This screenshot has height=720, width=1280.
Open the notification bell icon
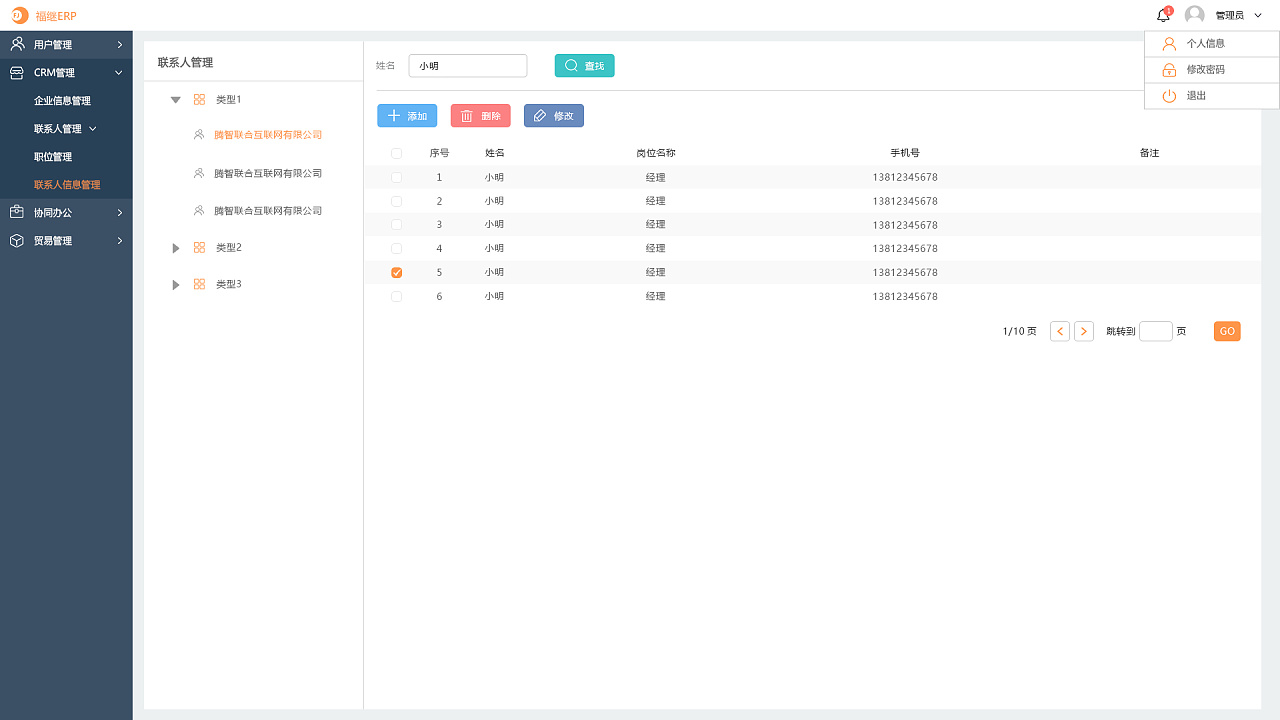[1163, 15]
